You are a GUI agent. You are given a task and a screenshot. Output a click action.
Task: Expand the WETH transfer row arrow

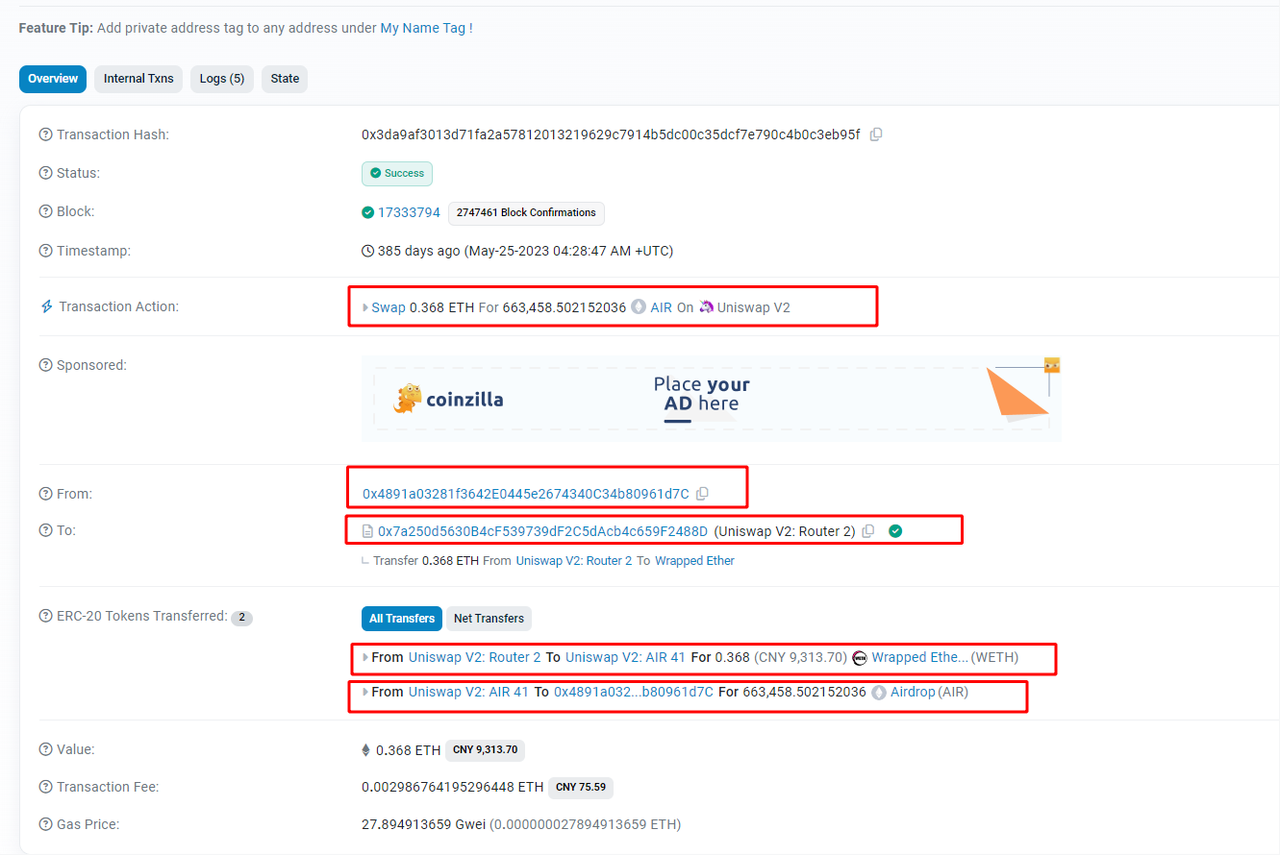coord(365,658)
